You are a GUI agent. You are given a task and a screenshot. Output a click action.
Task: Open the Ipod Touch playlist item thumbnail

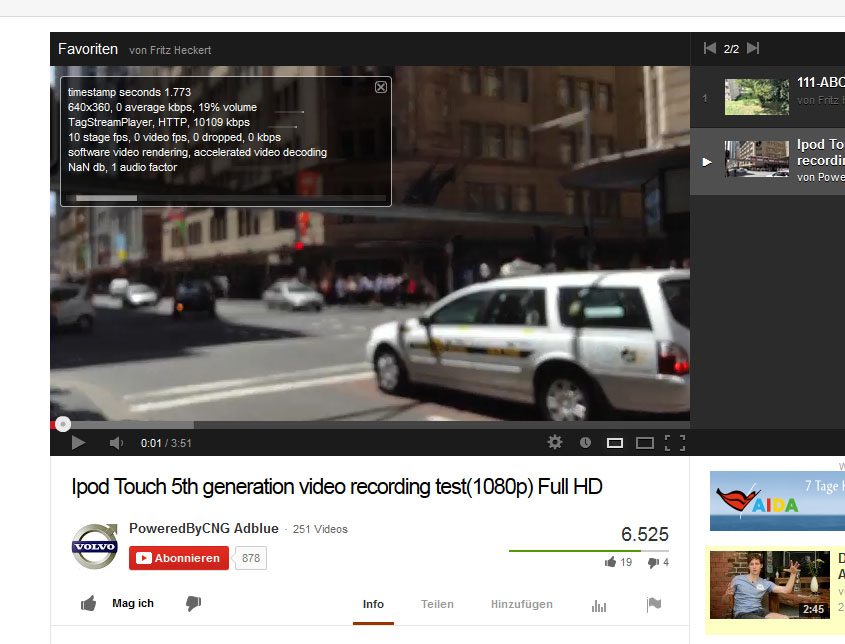[x=757, y=159]
